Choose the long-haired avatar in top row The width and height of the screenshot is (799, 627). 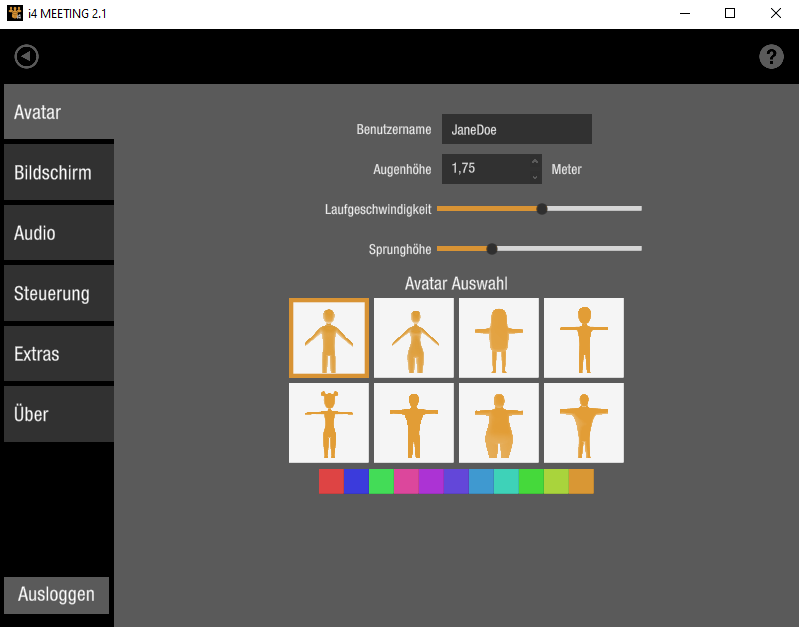[x=499, y=338]
